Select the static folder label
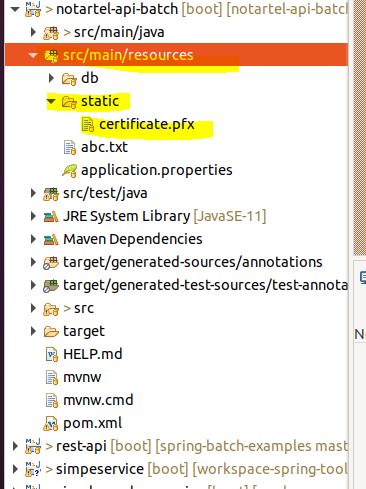The image size is (366, 489). pos(100,101)
